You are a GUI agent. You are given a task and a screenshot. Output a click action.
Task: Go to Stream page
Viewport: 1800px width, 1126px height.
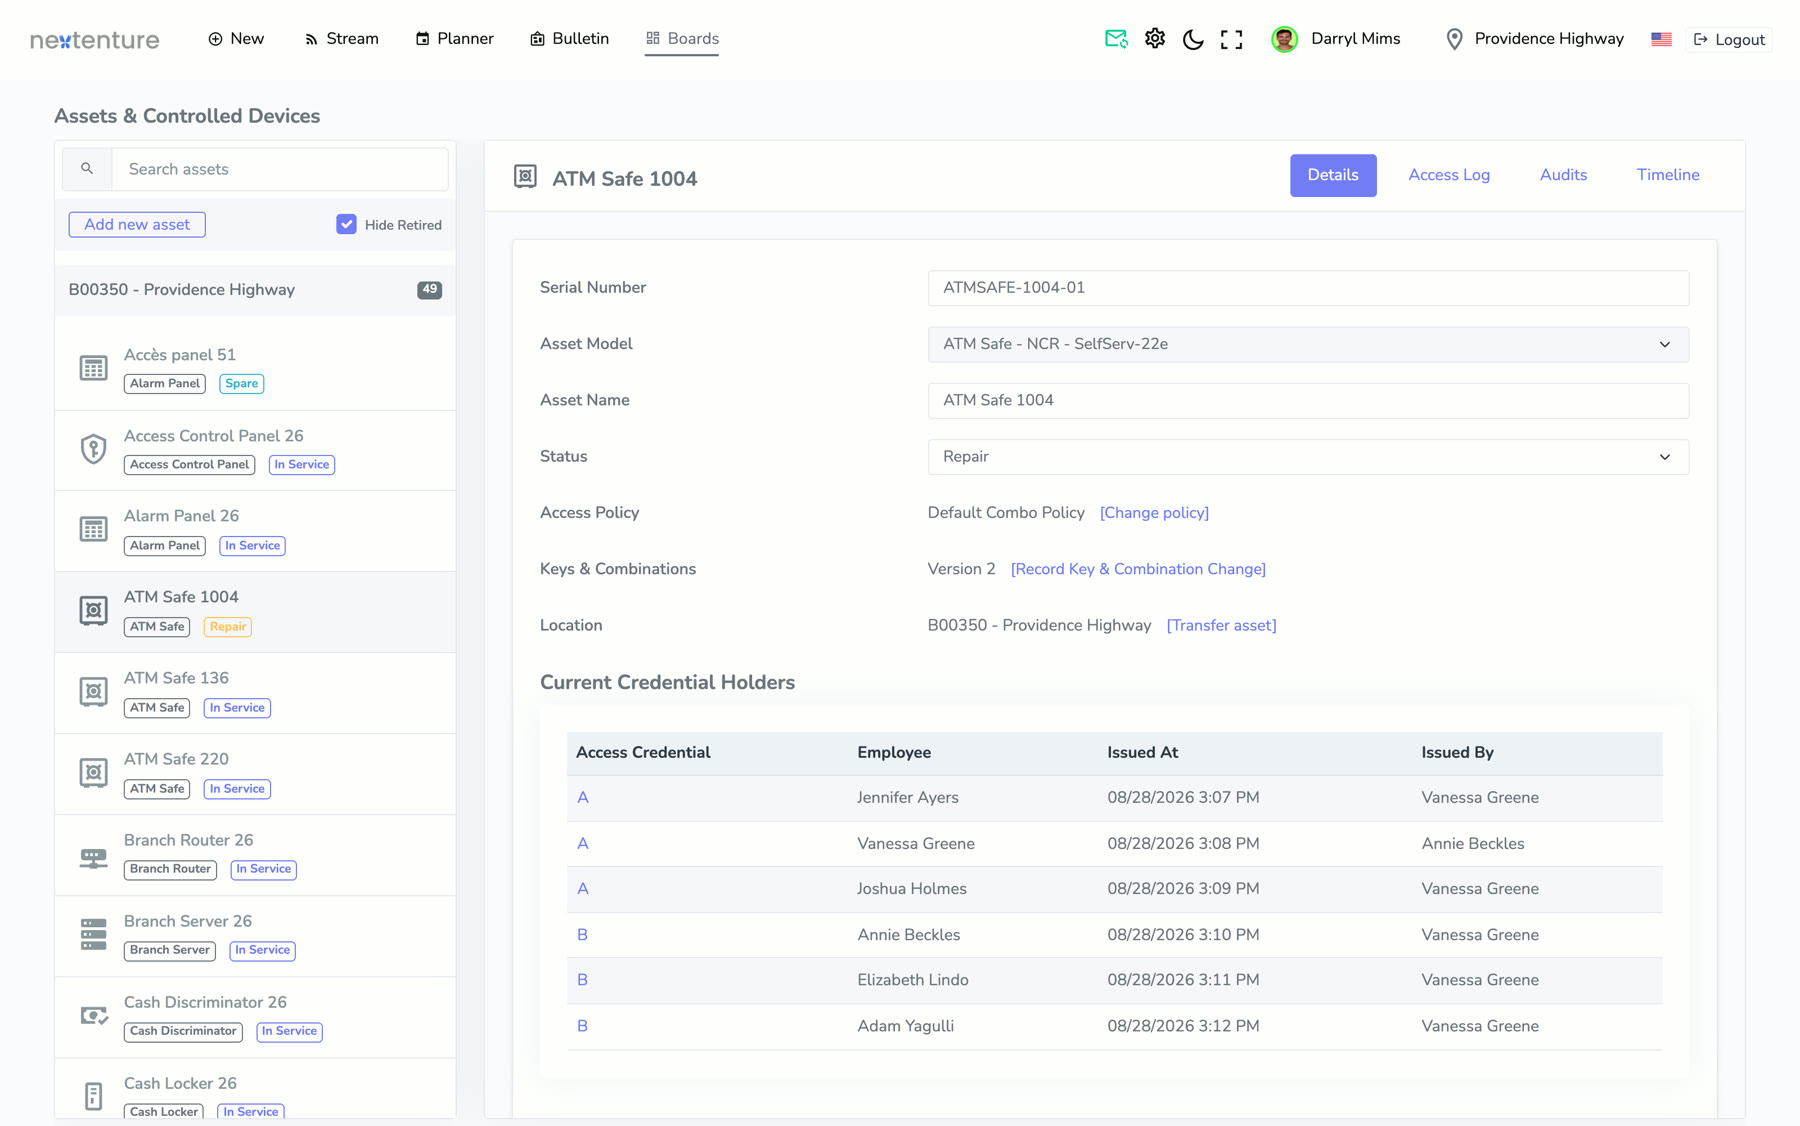[x=341, y=39]
